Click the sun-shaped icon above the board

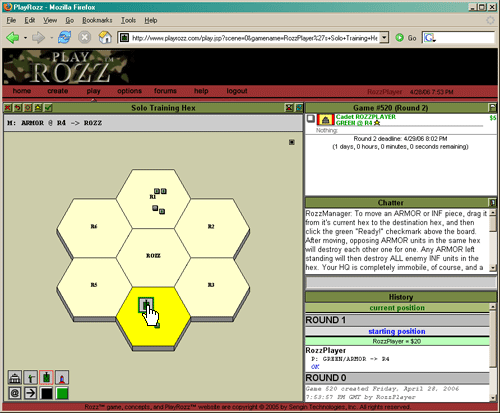(x=28, y=108)
